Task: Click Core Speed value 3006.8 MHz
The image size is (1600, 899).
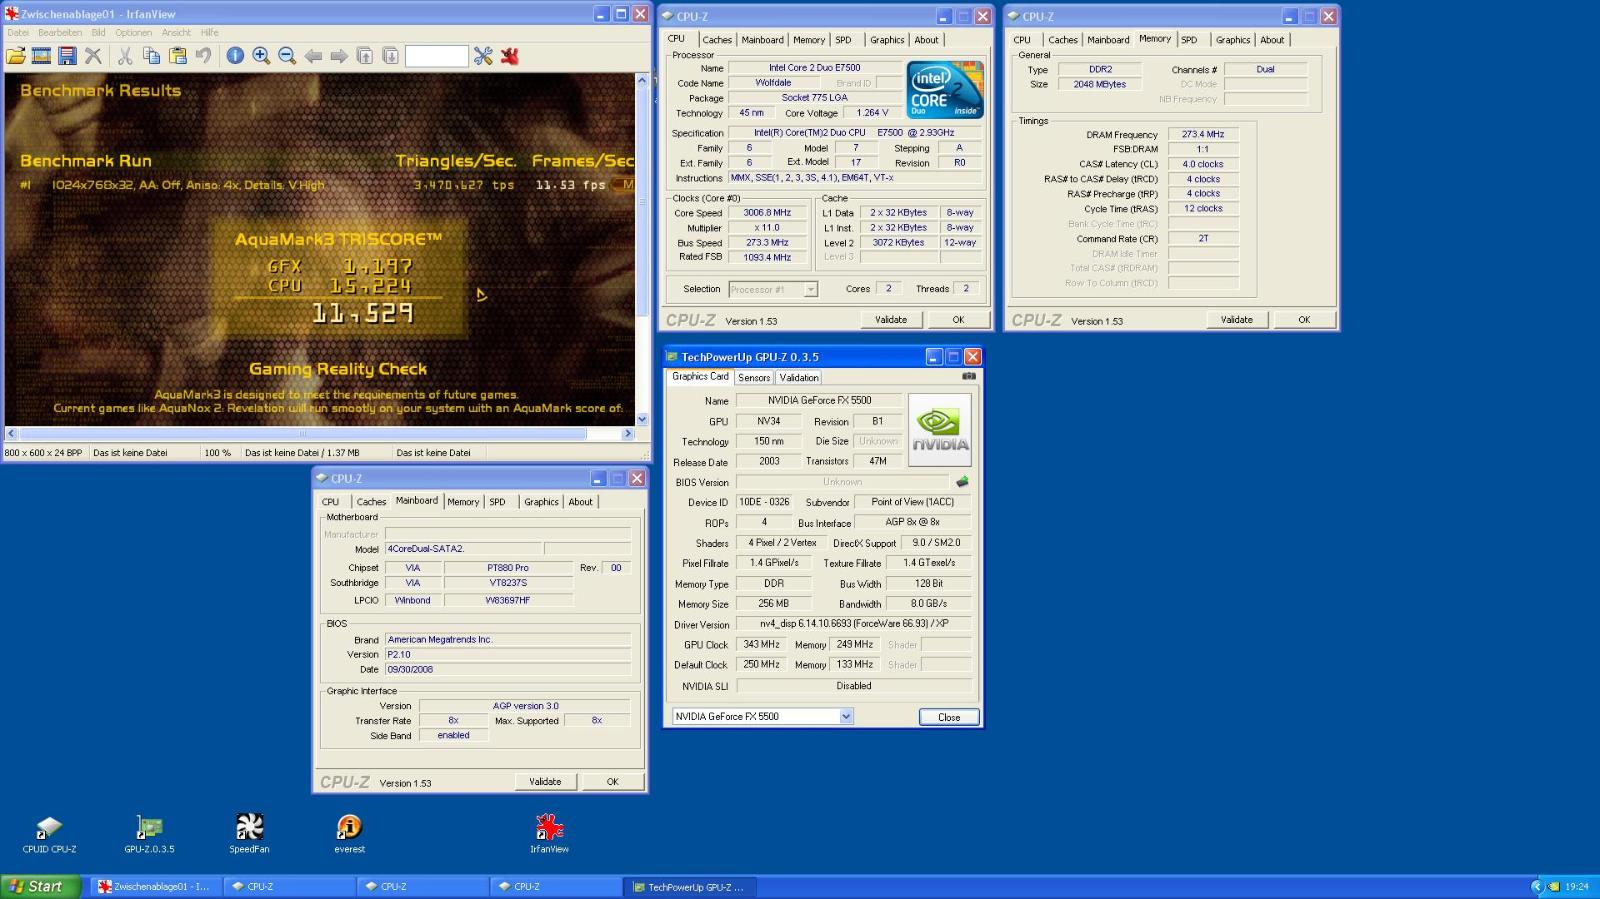Action: (767, 213)
